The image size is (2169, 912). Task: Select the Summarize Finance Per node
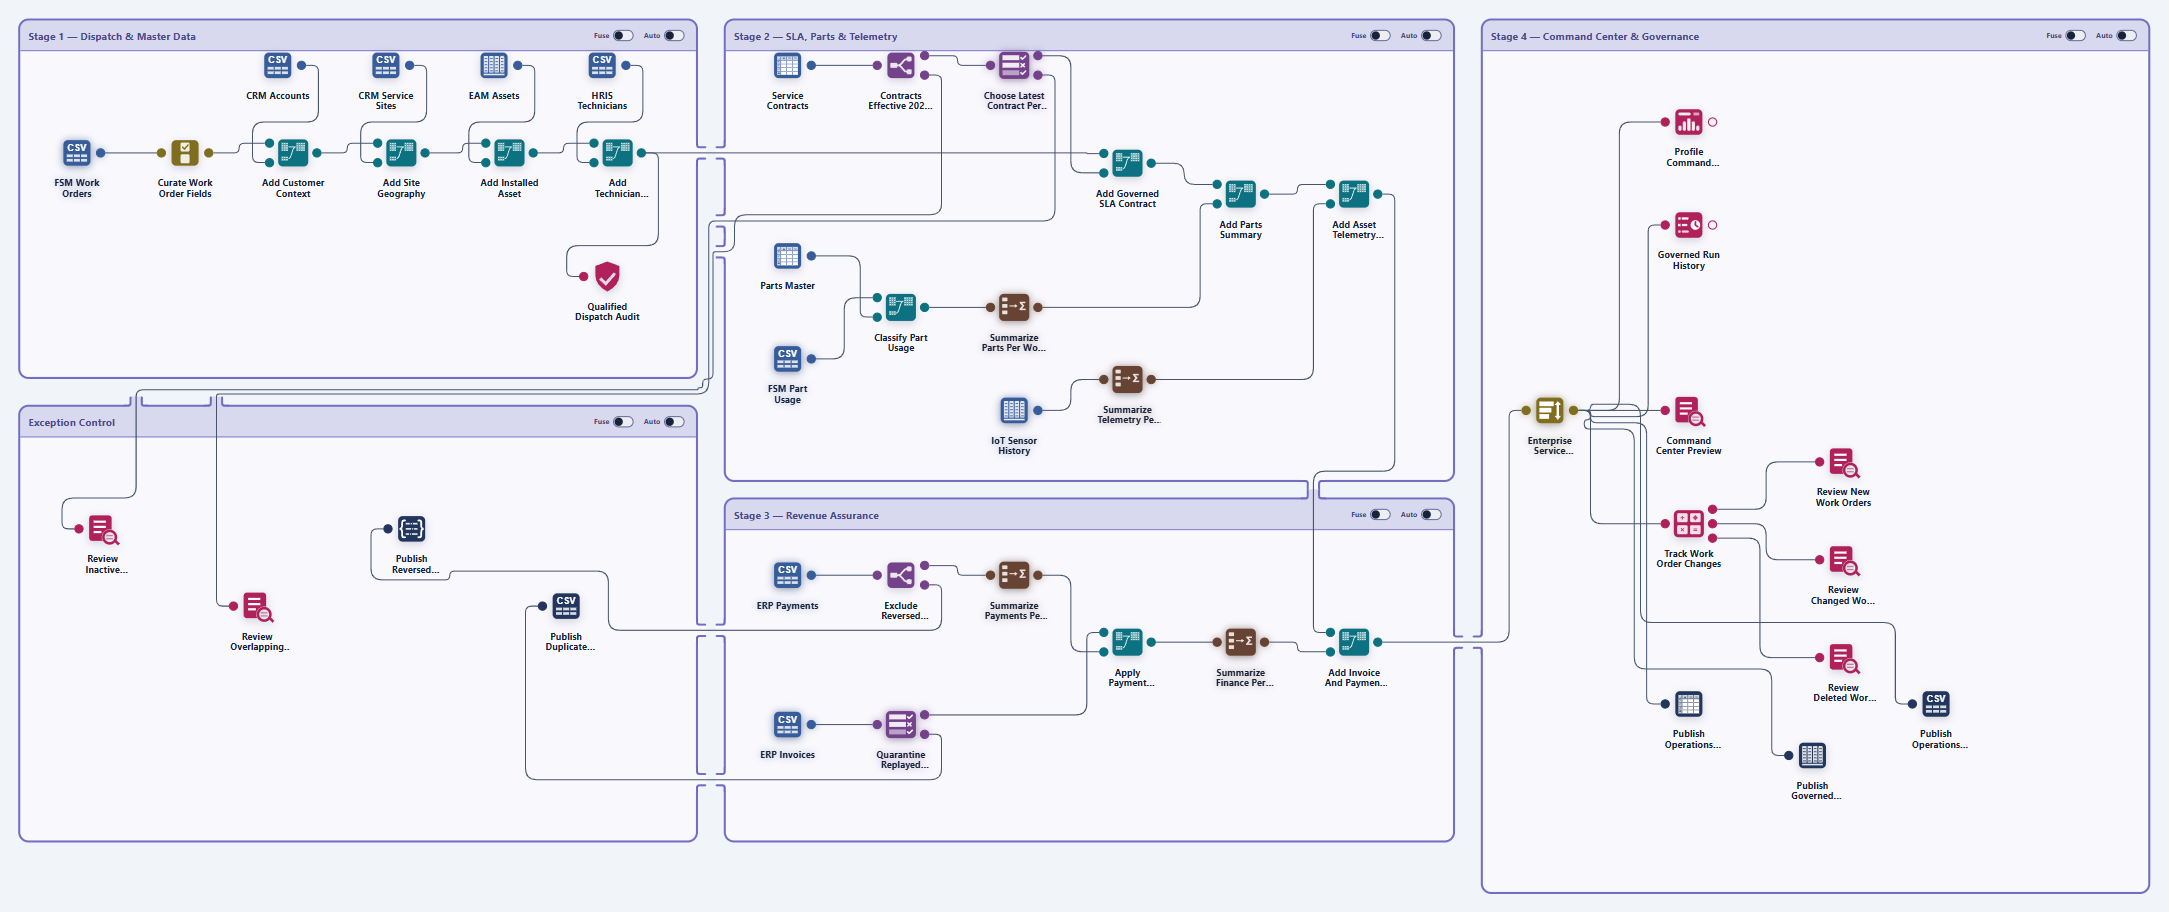point(1241,643)
